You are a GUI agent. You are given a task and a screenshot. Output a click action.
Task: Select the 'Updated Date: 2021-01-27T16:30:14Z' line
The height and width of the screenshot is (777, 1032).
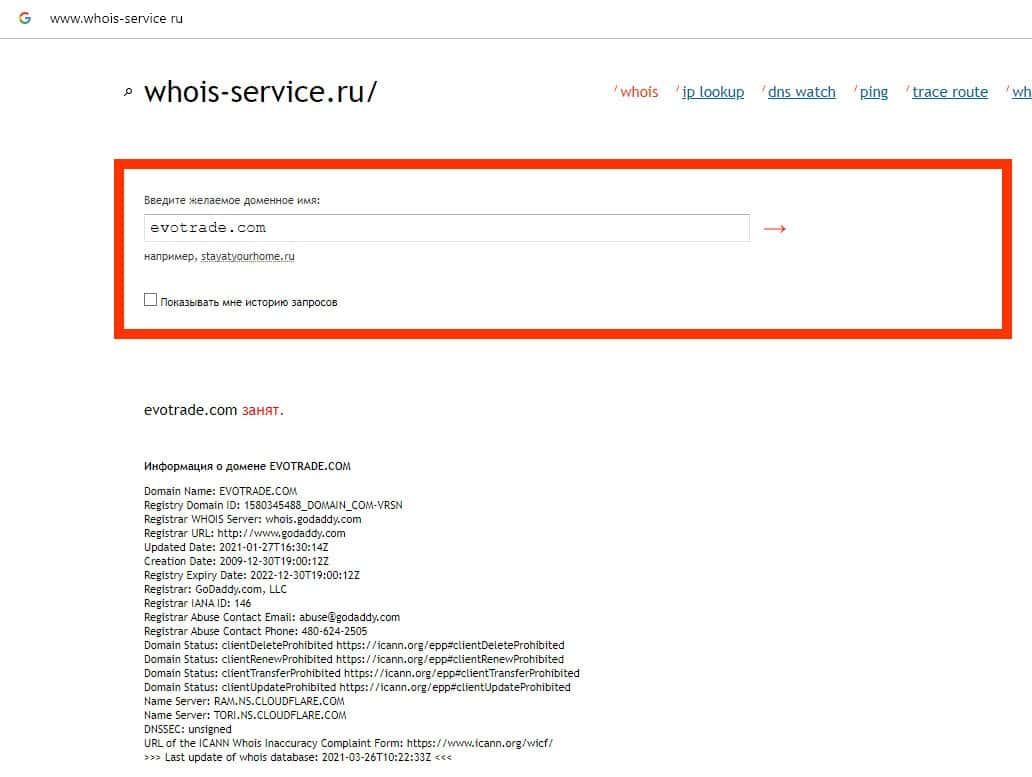point(236,547)
